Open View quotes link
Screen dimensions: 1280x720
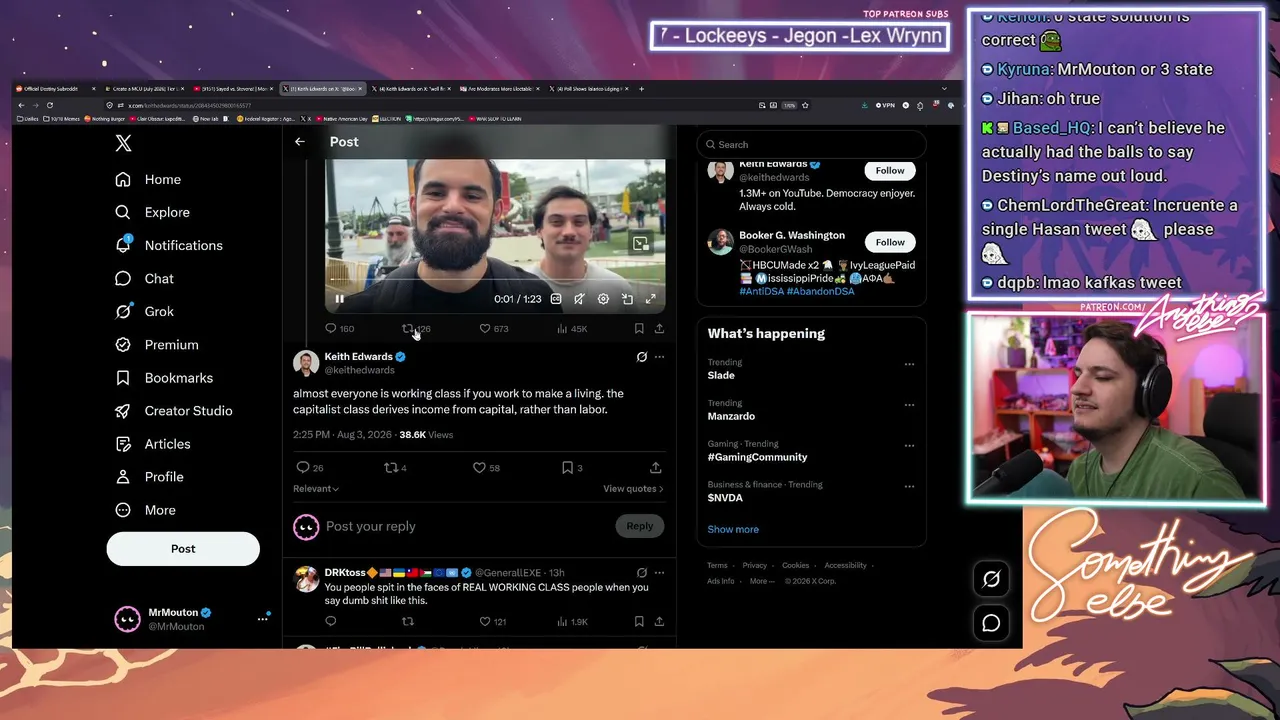[x=633, y=489]
